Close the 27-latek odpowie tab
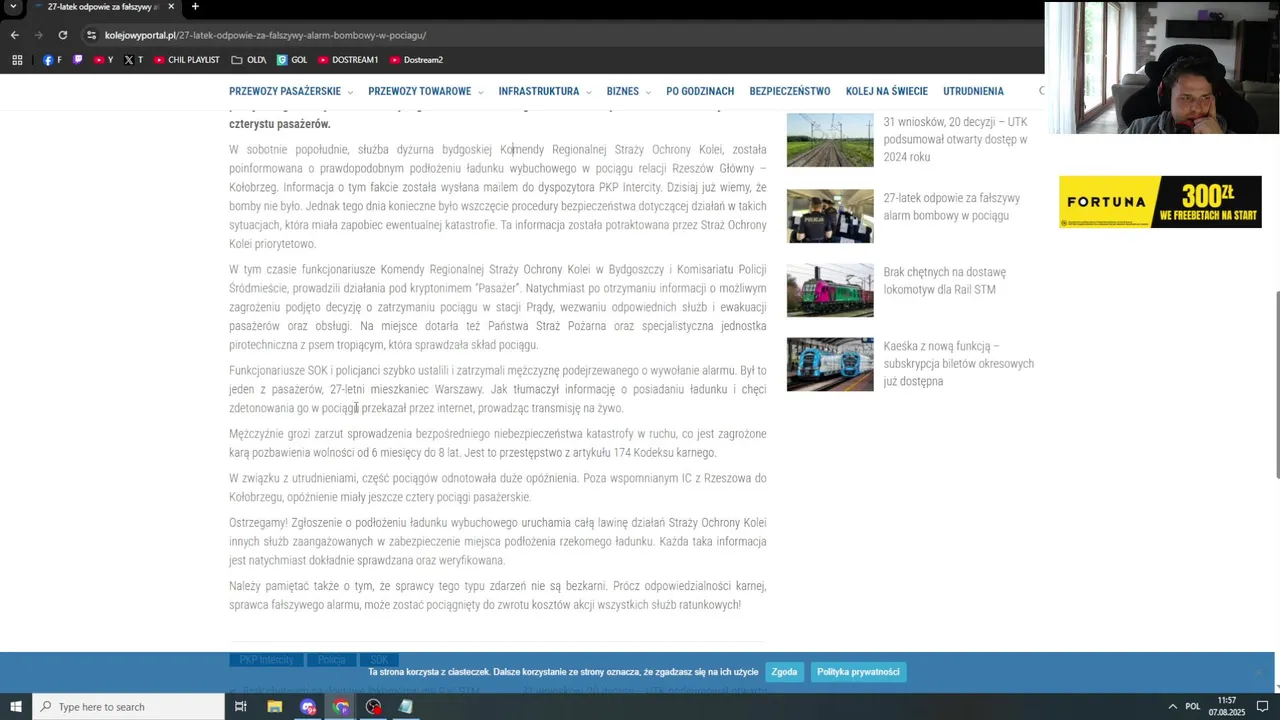Image resolution: width=1280 pixels, height=720 pixels. tap(171, 7)
